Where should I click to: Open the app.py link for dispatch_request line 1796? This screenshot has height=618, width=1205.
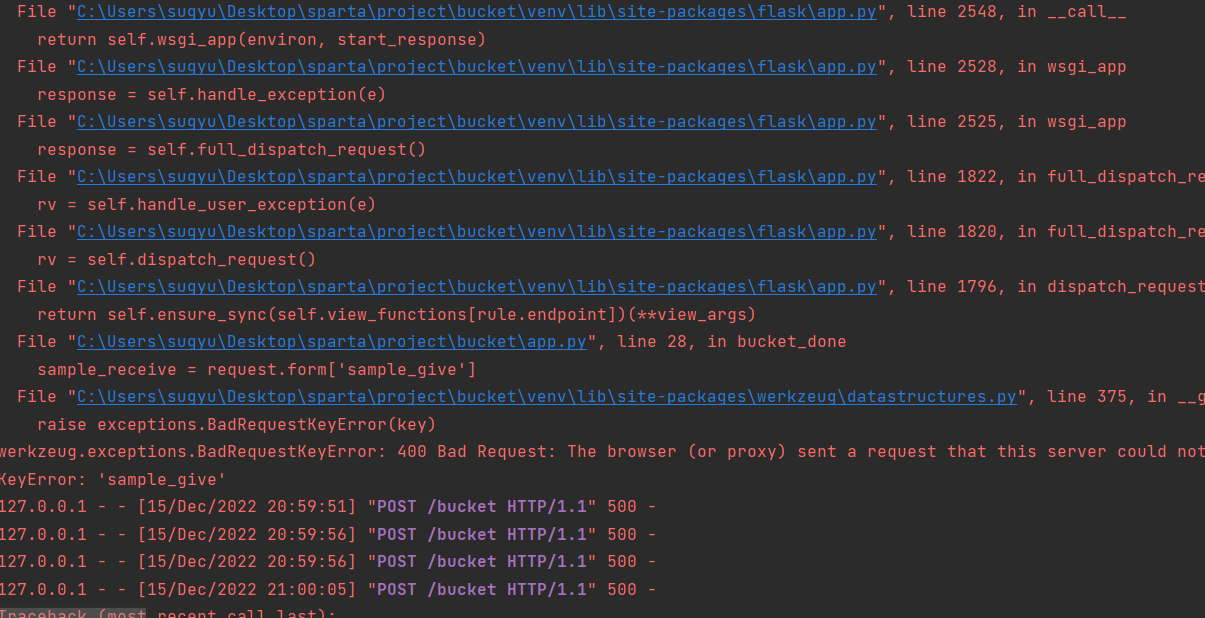(477, 287)
